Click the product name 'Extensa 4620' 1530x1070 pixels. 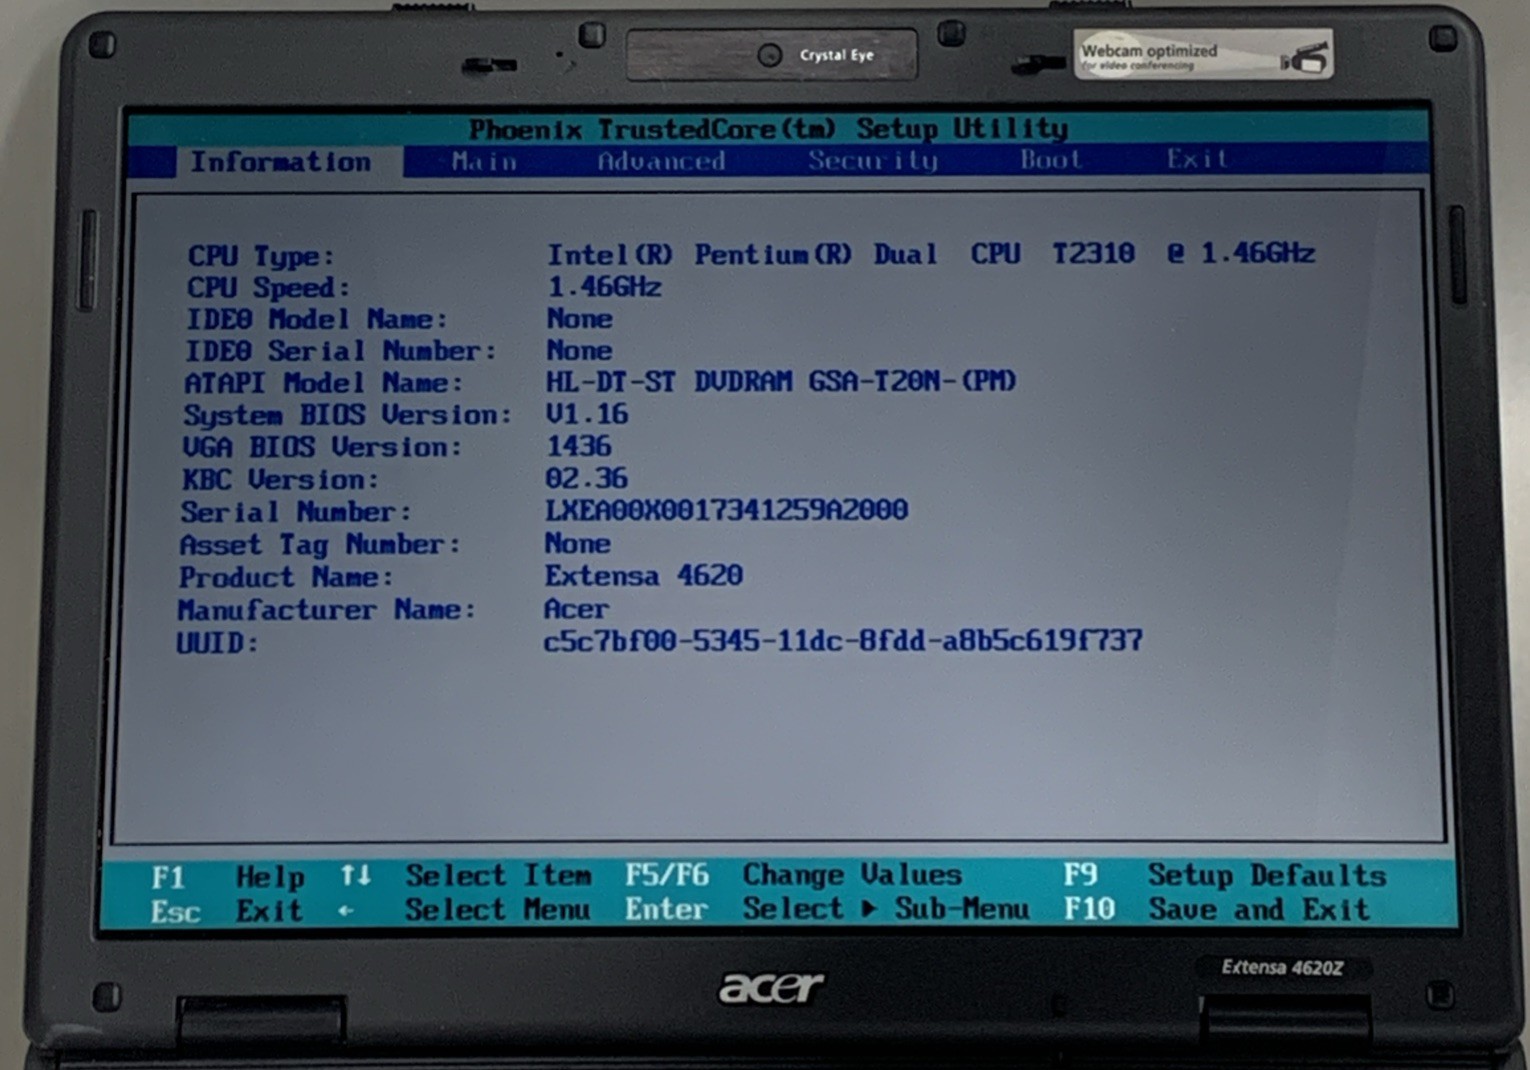[x=643, y=576]
